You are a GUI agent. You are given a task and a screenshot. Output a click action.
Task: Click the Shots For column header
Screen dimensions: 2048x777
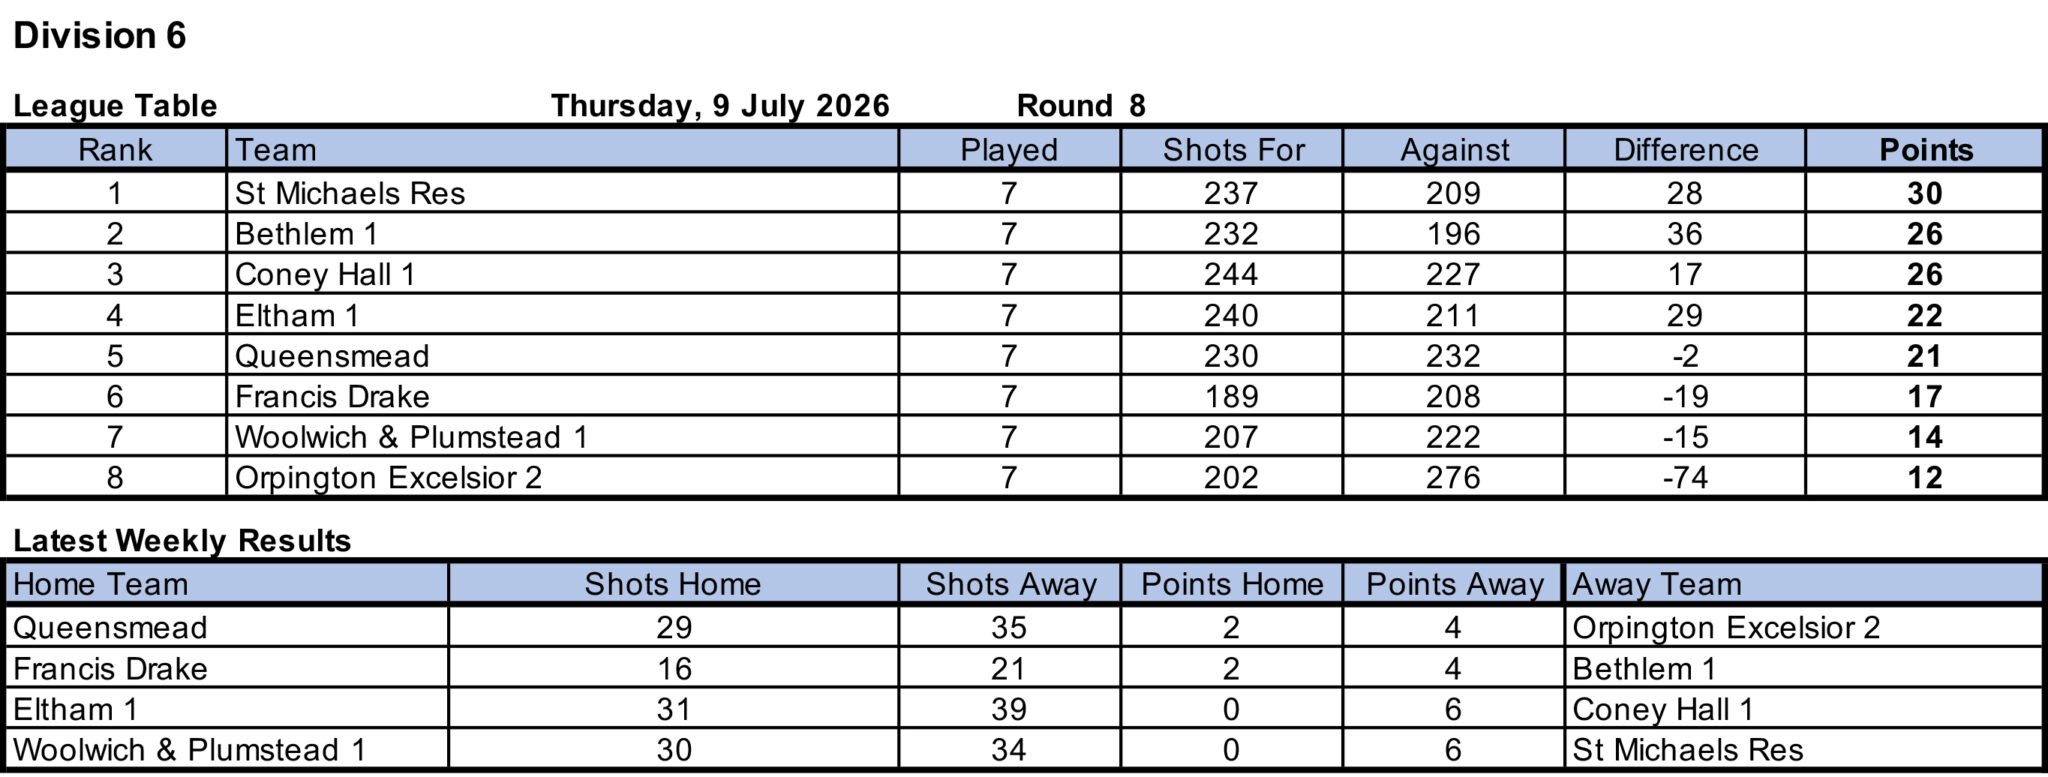[1232, 150]
